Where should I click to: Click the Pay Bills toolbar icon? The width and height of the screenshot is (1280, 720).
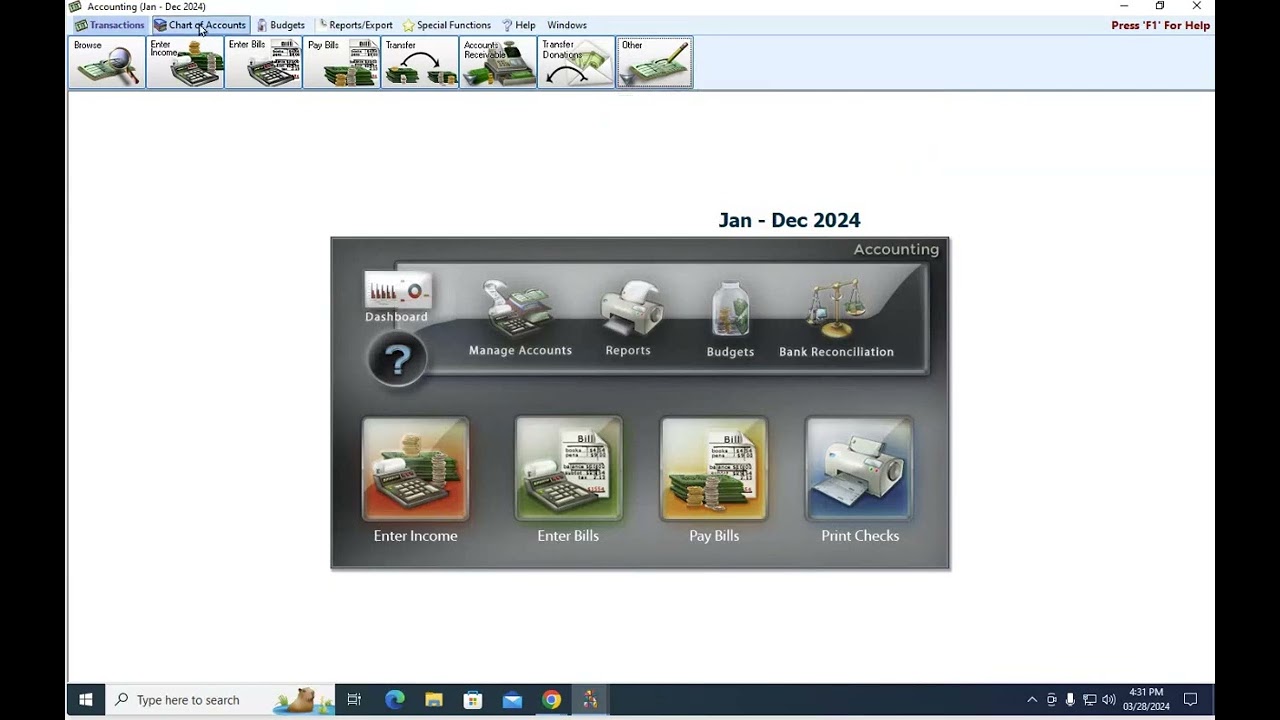(x=341, y=62)
